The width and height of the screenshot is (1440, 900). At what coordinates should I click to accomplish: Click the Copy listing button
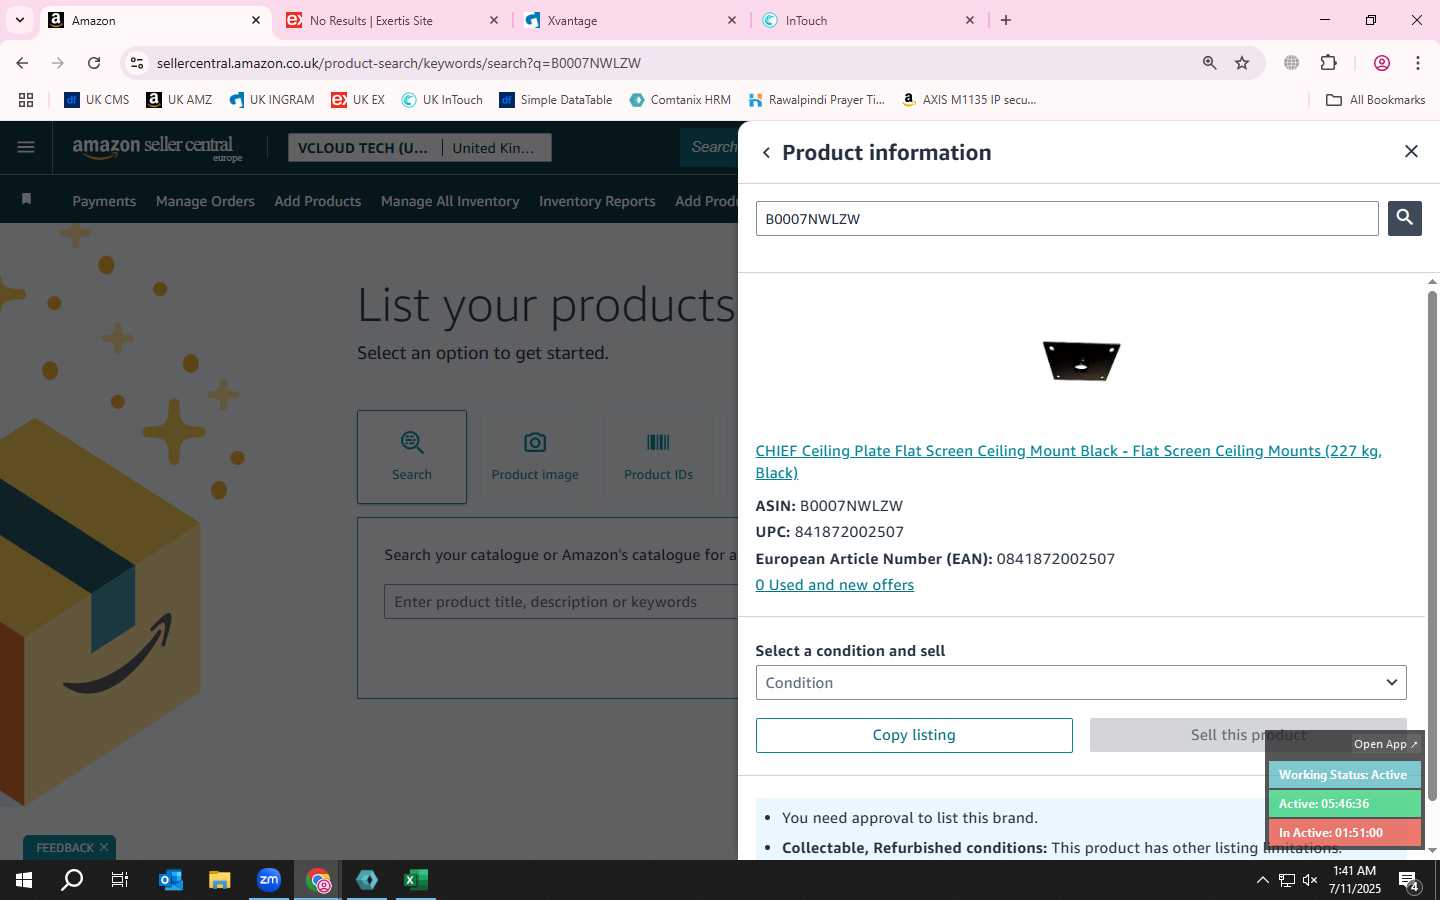(x=914, y=735)
